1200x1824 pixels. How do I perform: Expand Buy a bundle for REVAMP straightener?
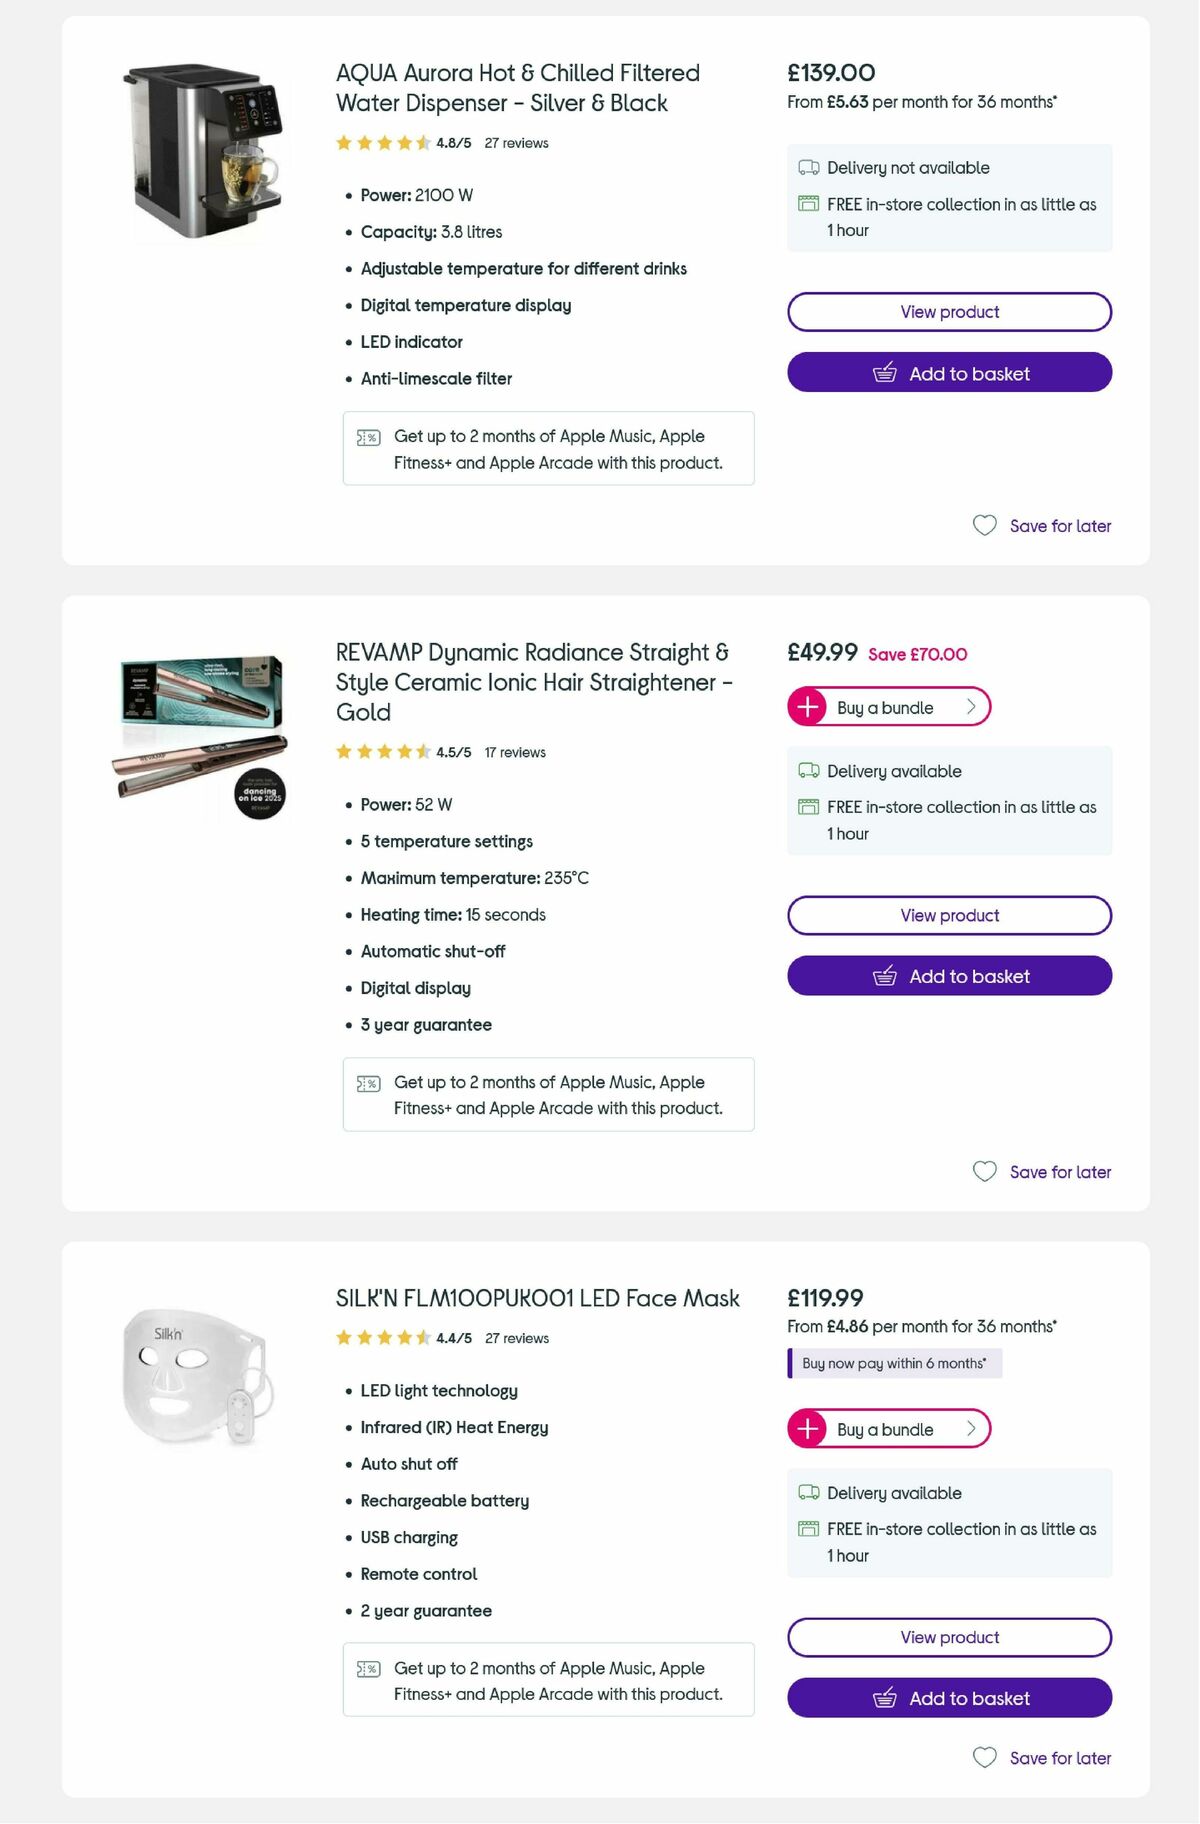(x=888, y=707)
